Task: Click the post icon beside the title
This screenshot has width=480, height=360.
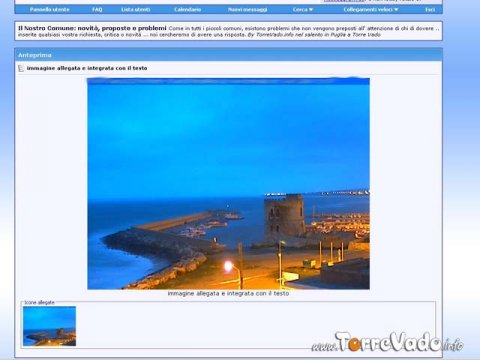Action: [21, 68]
